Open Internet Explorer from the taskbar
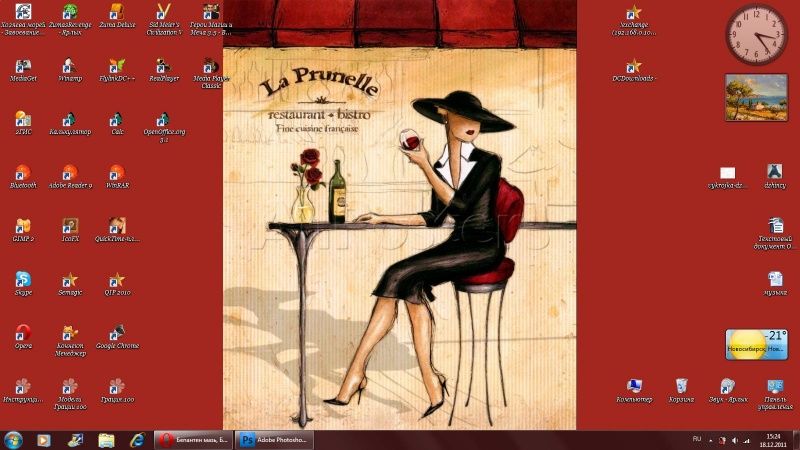The image size is (800, 450). [137, 440]
